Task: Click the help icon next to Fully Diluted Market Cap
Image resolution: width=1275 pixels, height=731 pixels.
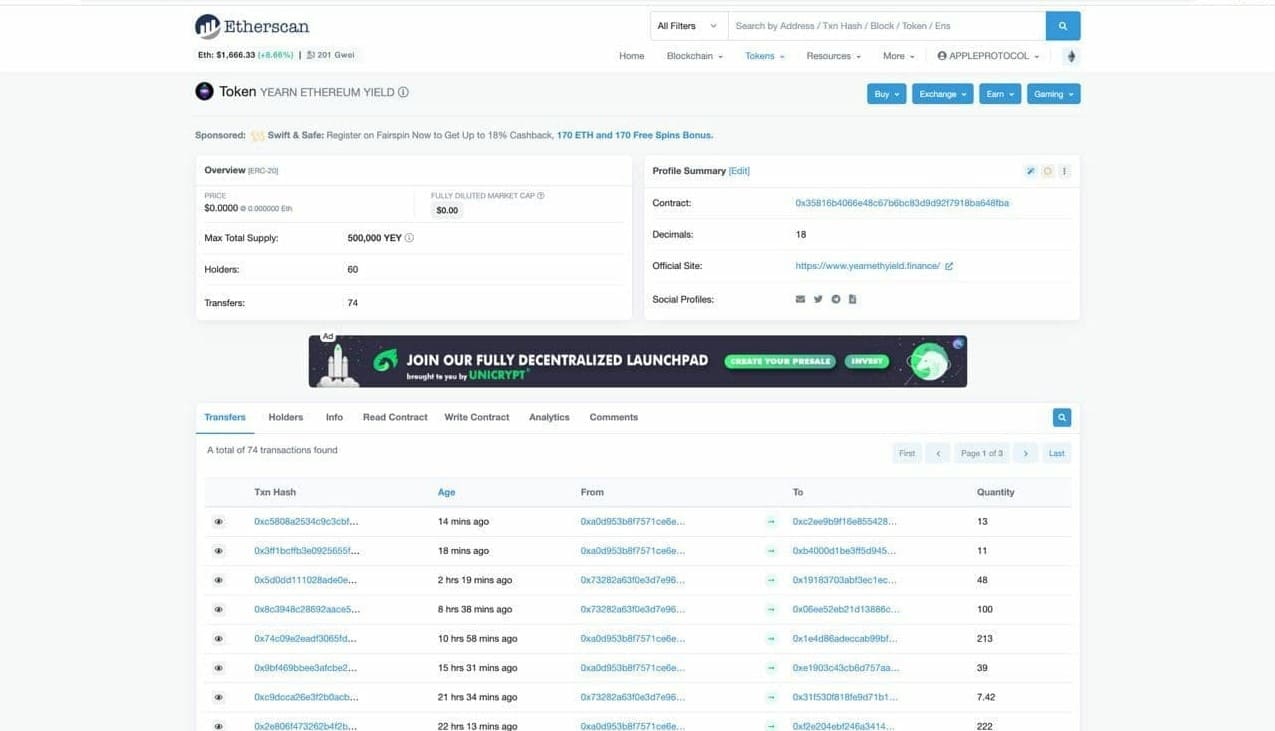Action: pos(541,196)
